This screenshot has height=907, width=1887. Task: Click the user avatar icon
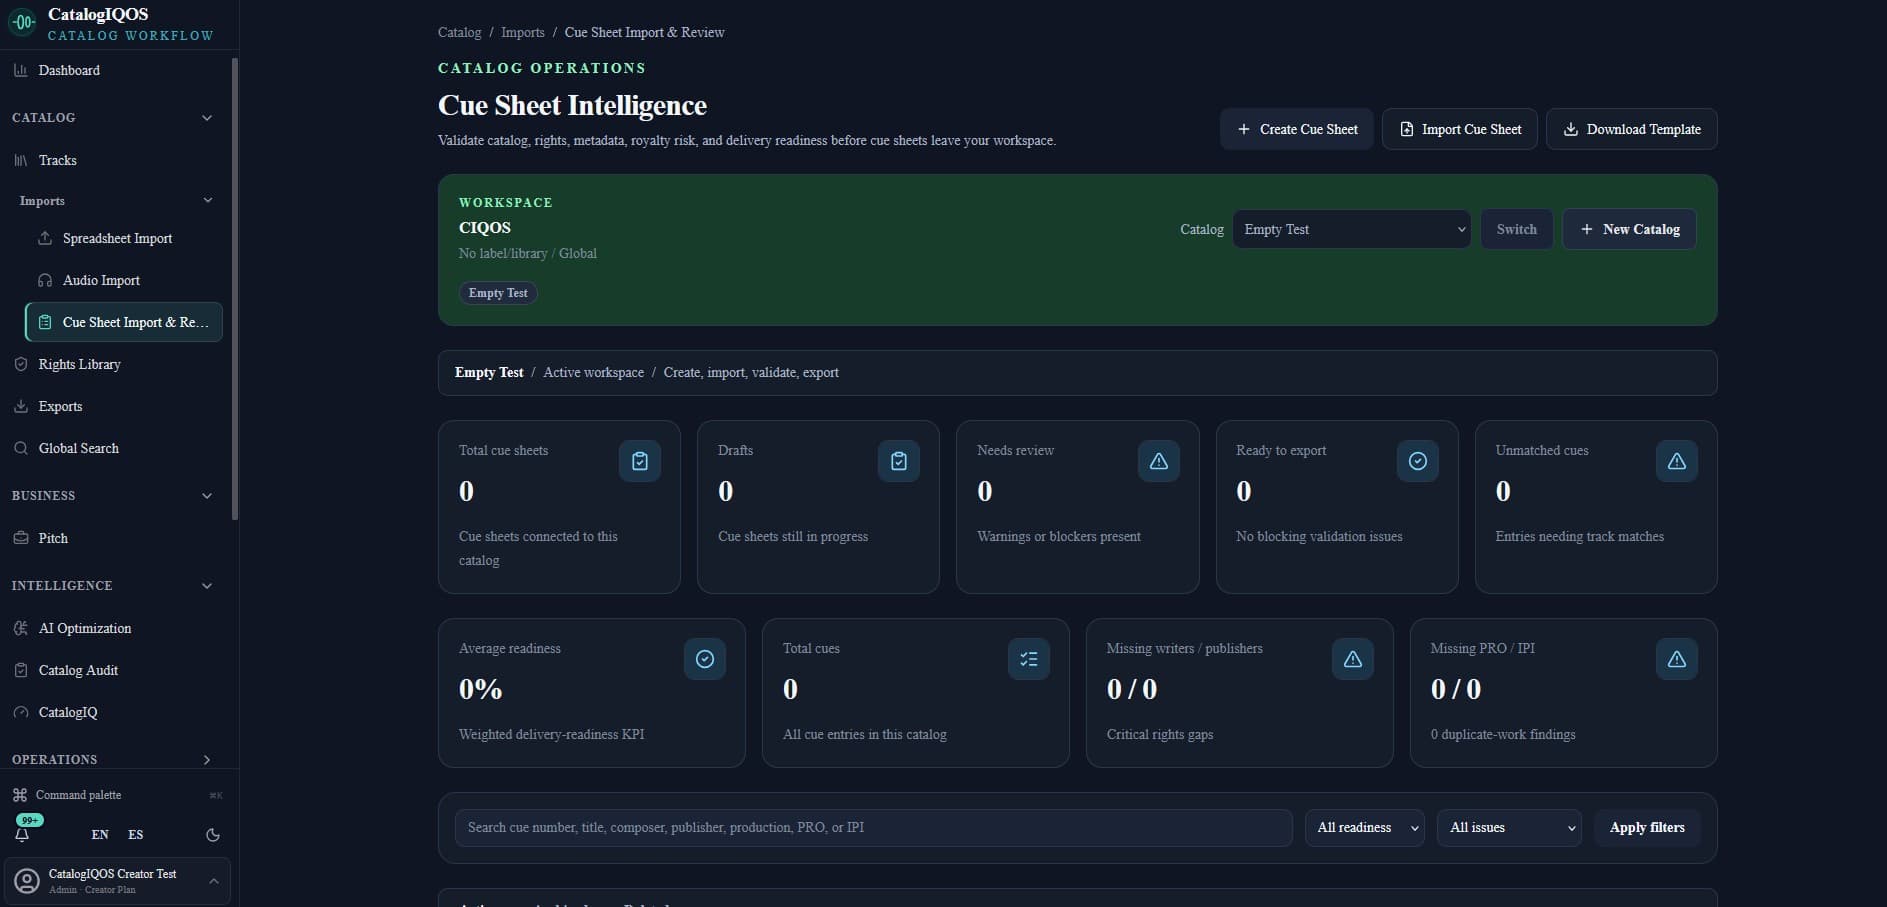28,881
